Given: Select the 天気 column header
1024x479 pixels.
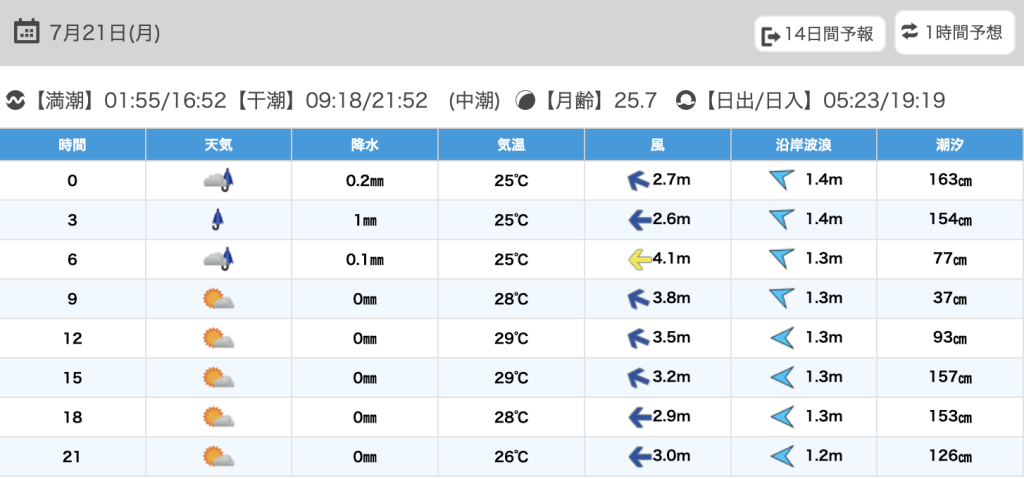Looking at the screenshot, I should (218, 145).
